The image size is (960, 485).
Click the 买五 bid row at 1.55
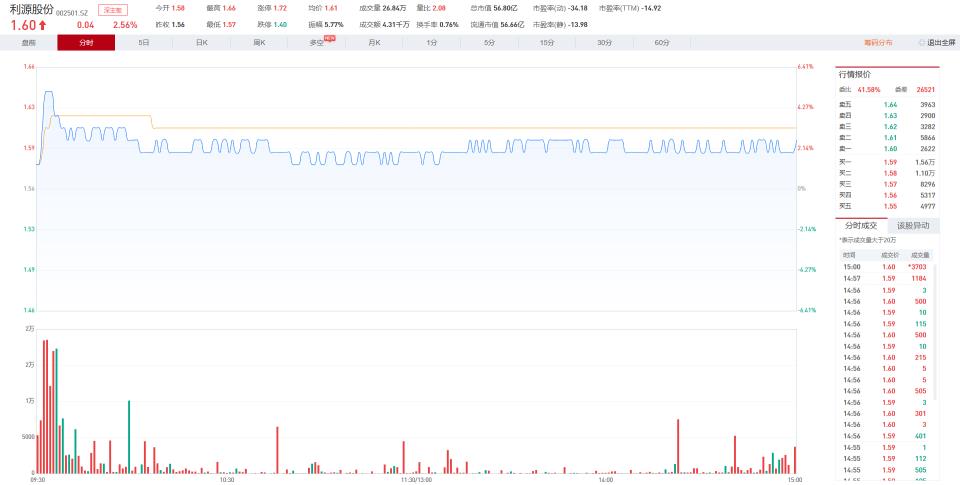[887, 206]
